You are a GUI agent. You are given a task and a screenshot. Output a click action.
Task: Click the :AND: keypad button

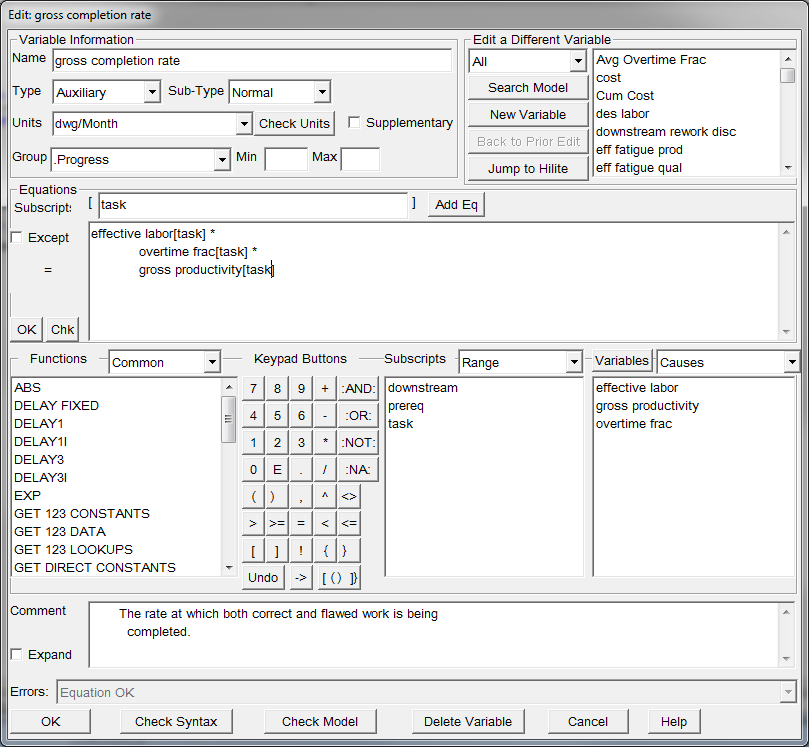point(358,389)
